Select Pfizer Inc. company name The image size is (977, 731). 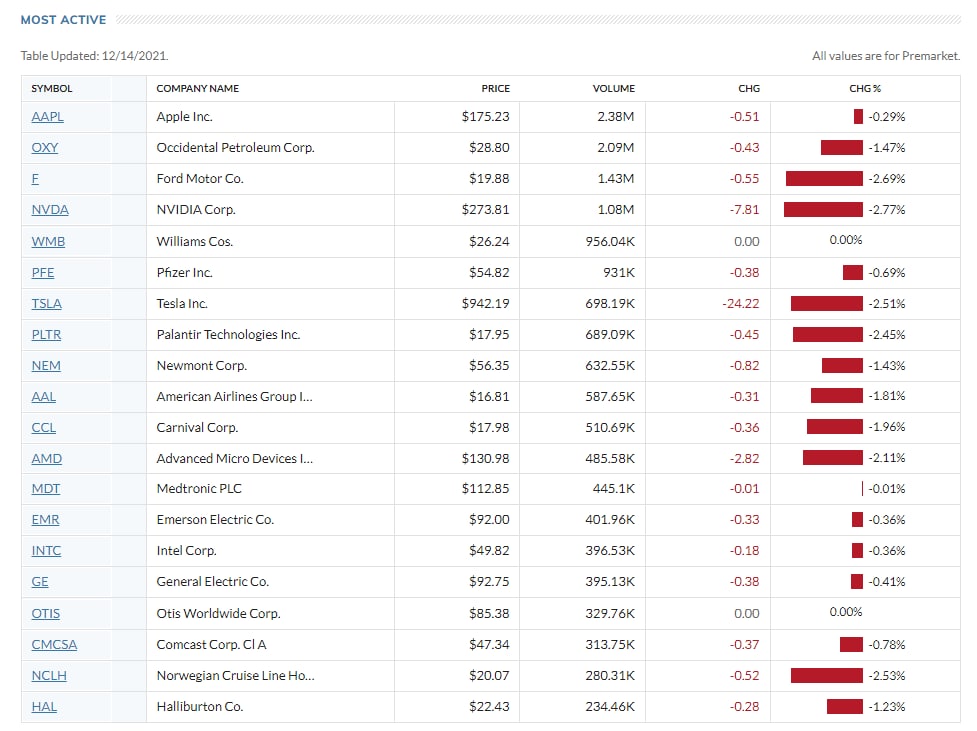[x=184, y=272]
